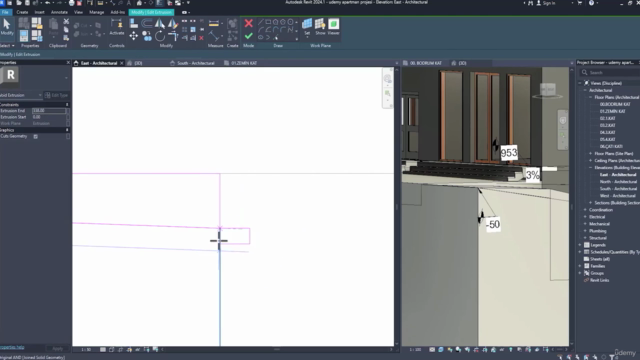Select the Copy tool in Modify panel
Viewport: 640px width, 360px height.
click(147, 37)
